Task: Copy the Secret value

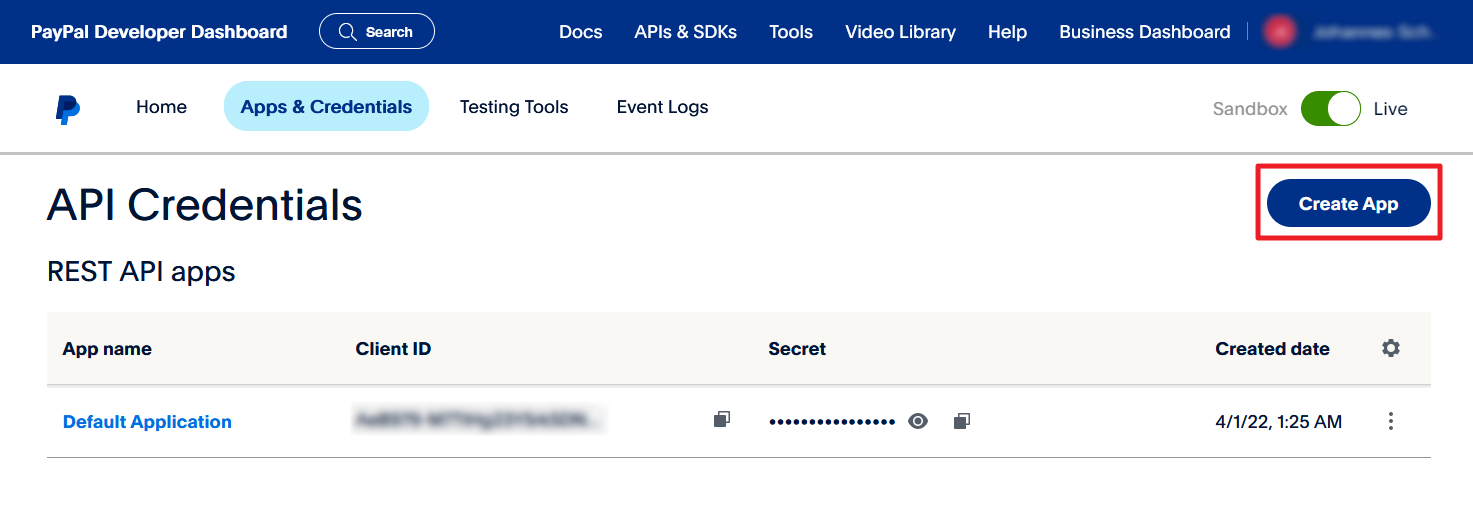Action: [961, 421]
